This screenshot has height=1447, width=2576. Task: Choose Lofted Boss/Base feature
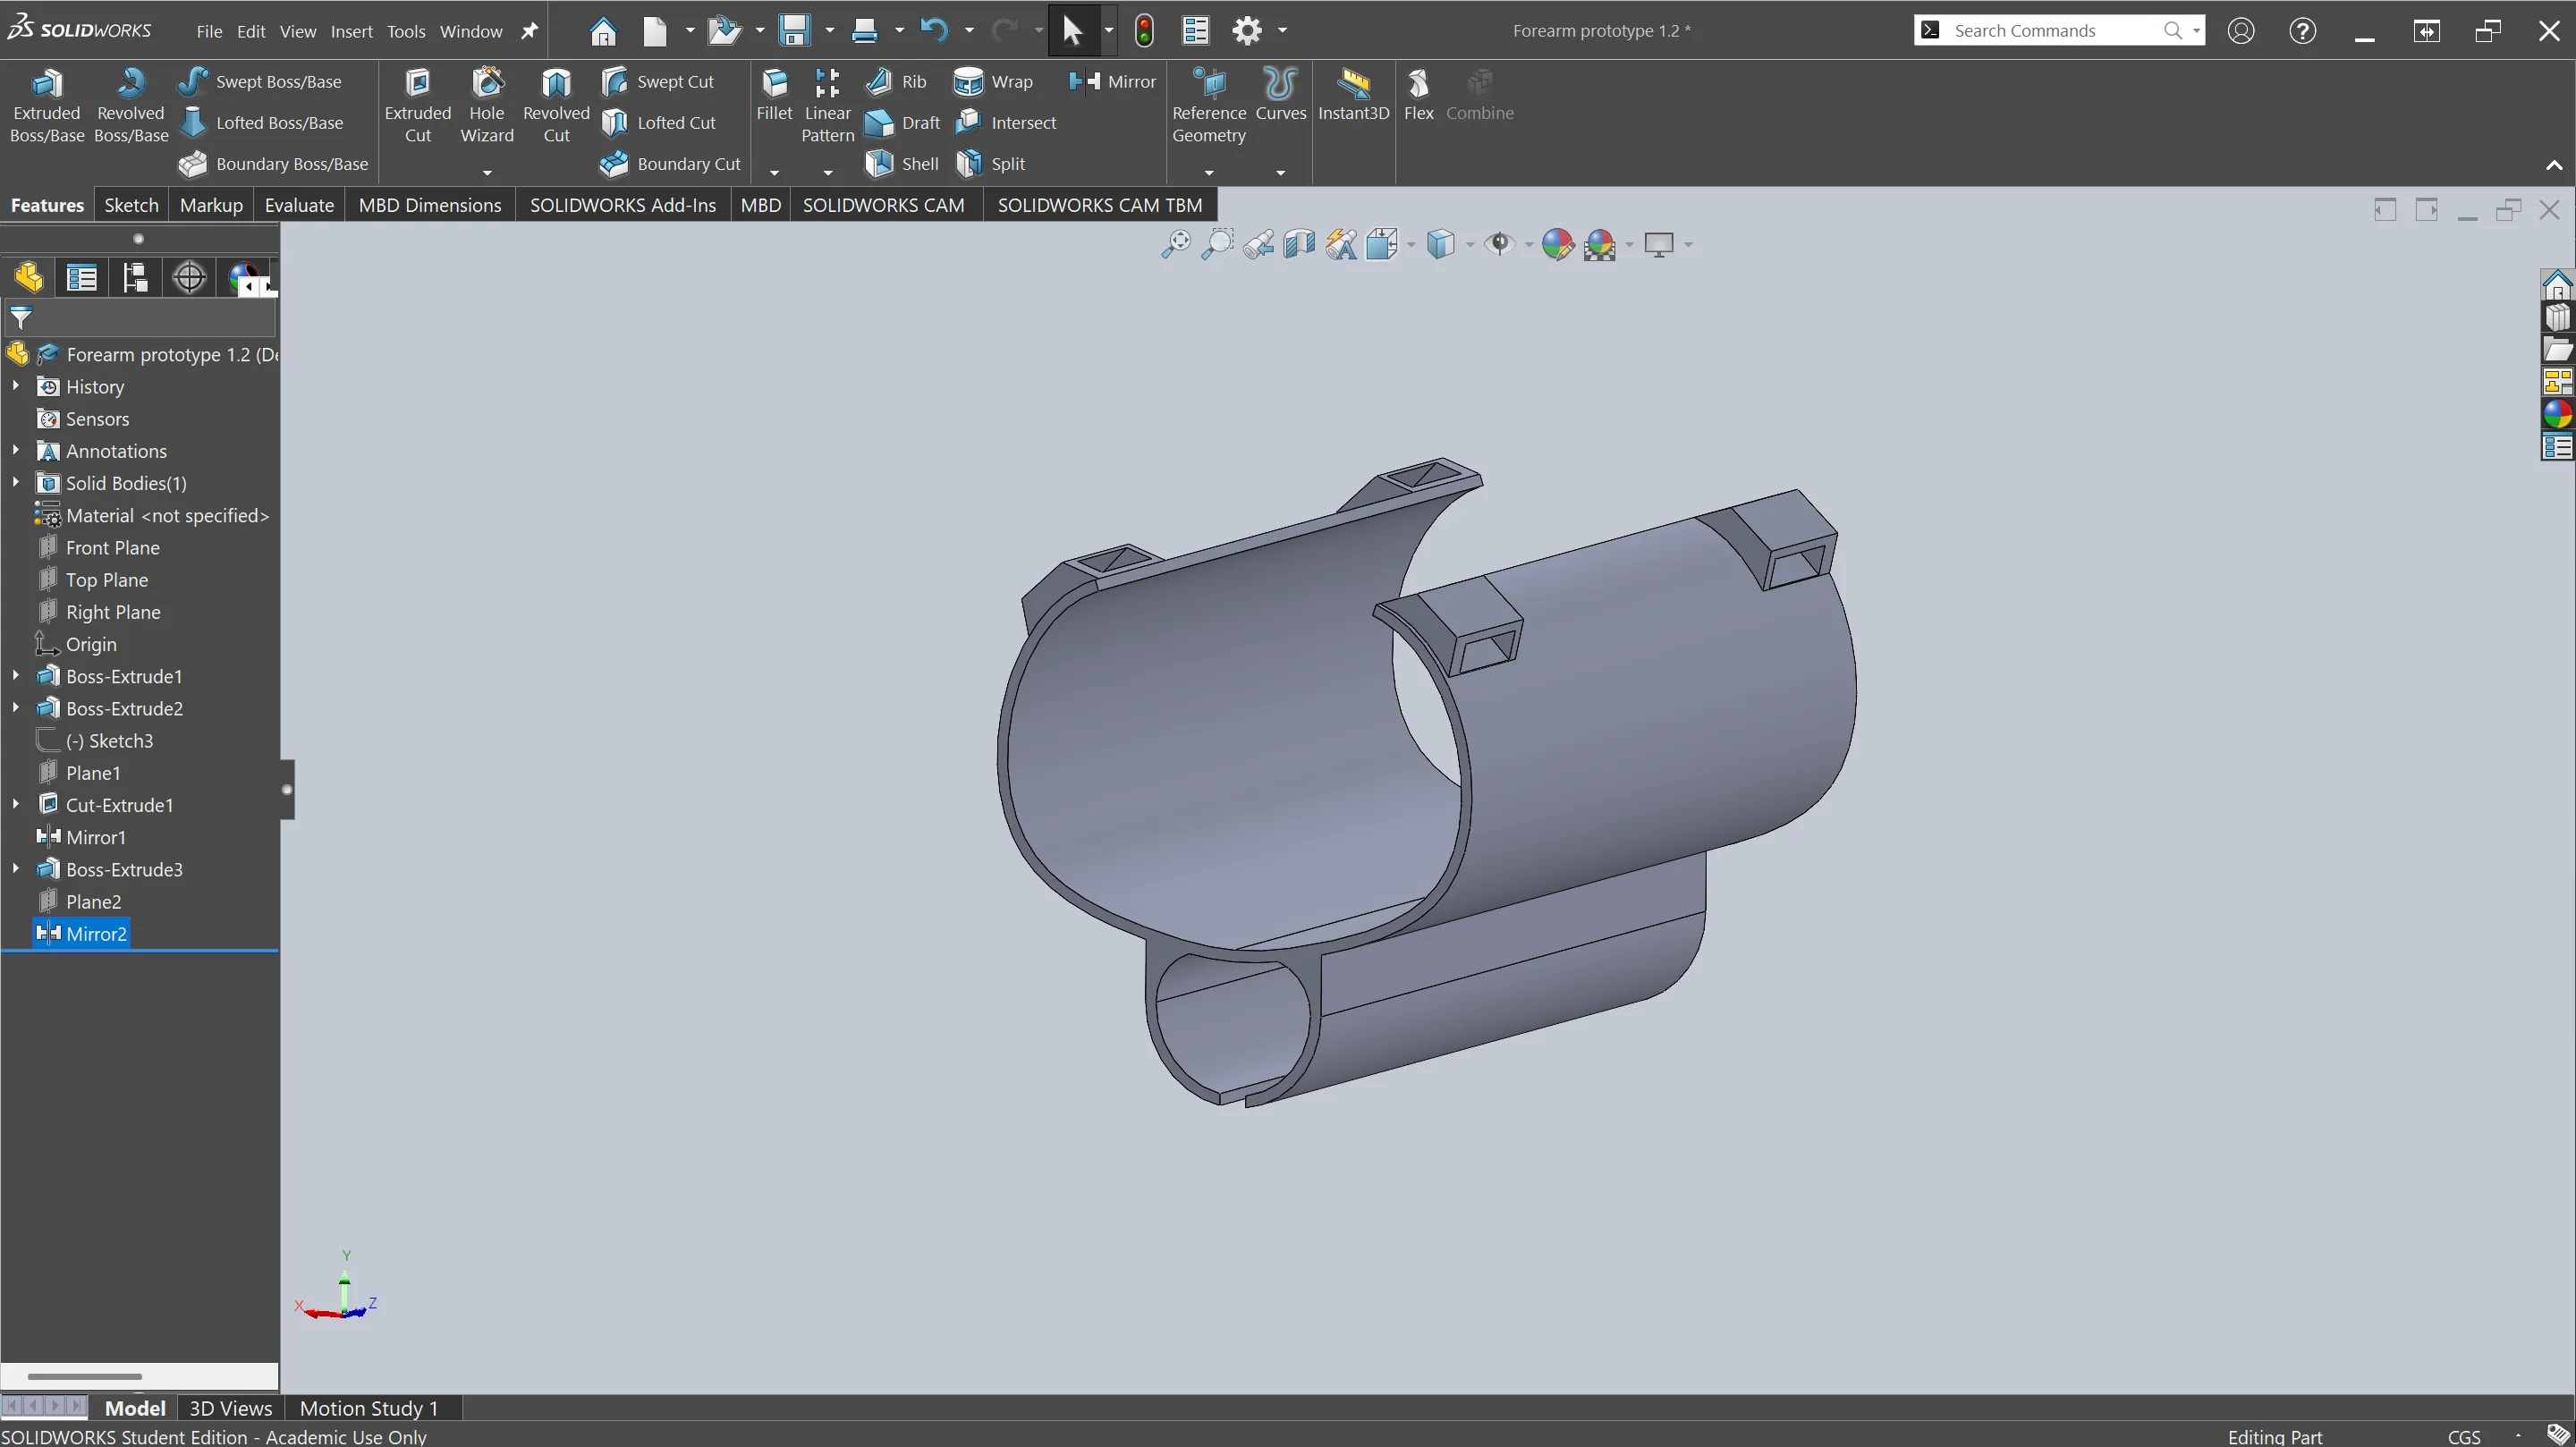click(261, 122)
